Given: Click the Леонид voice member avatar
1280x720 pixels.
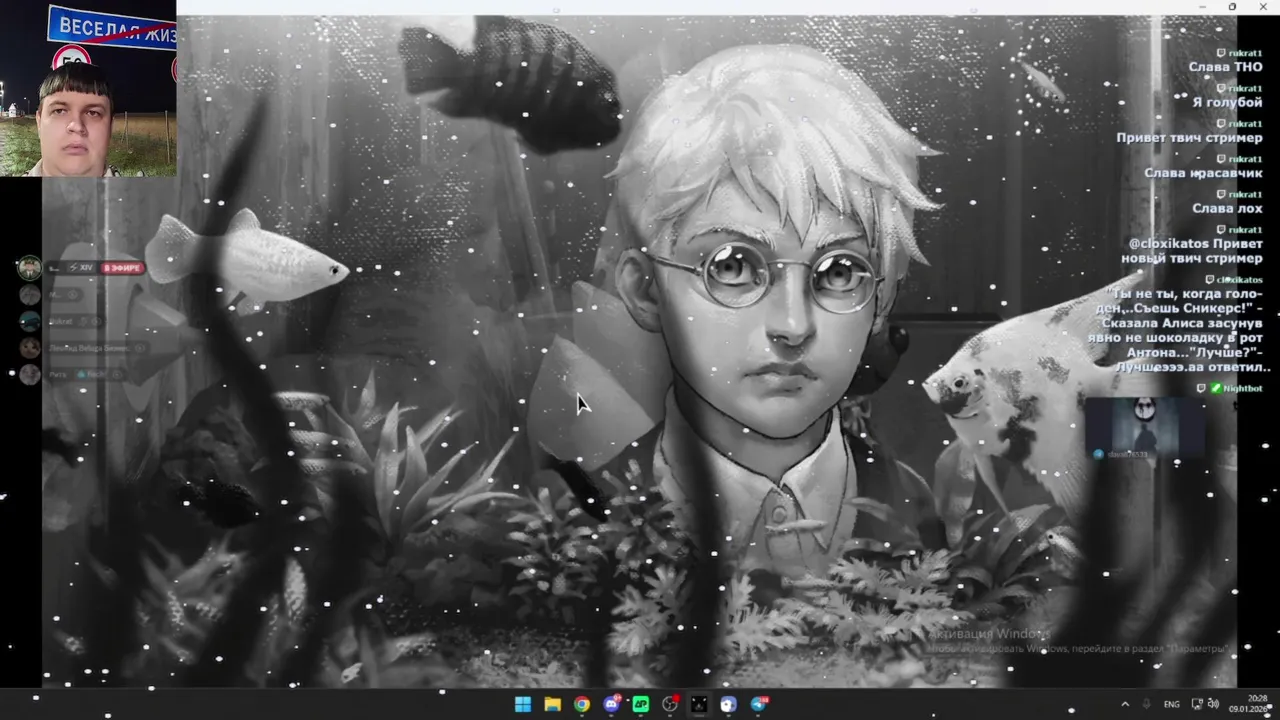Looking at the screenshot, I should coord(30,348).
